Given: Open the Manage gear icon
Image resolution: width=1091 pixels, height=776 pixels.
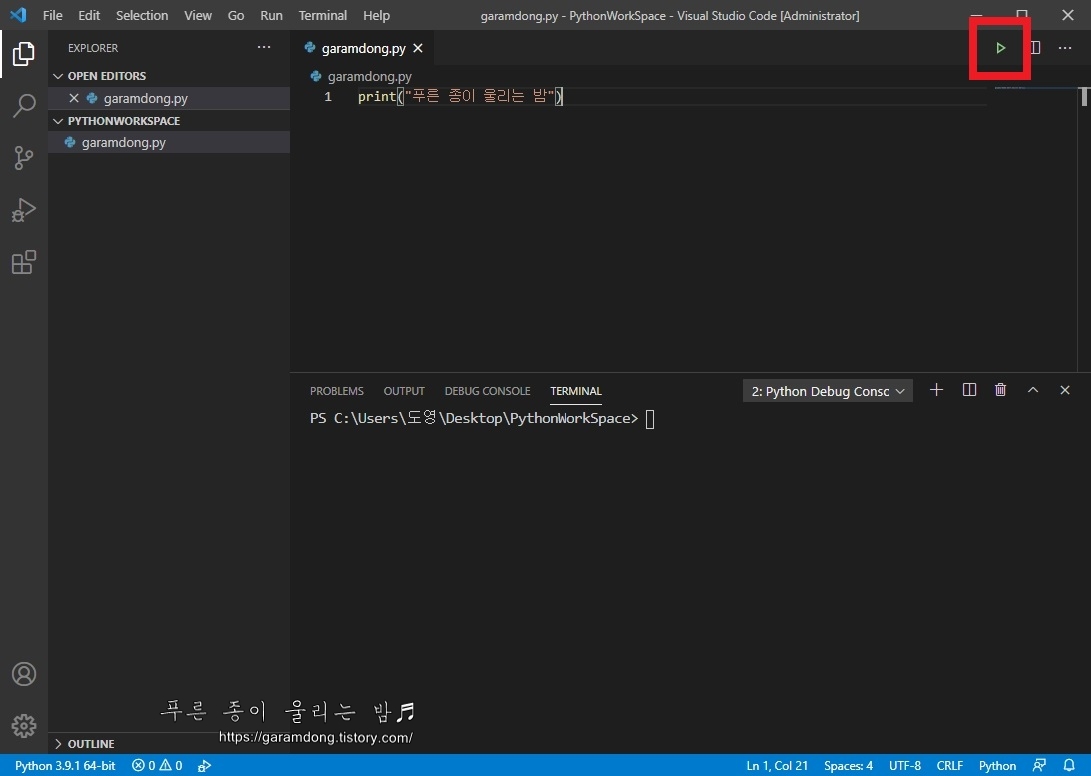Looking at the screenshot, I should click(24, 726).
